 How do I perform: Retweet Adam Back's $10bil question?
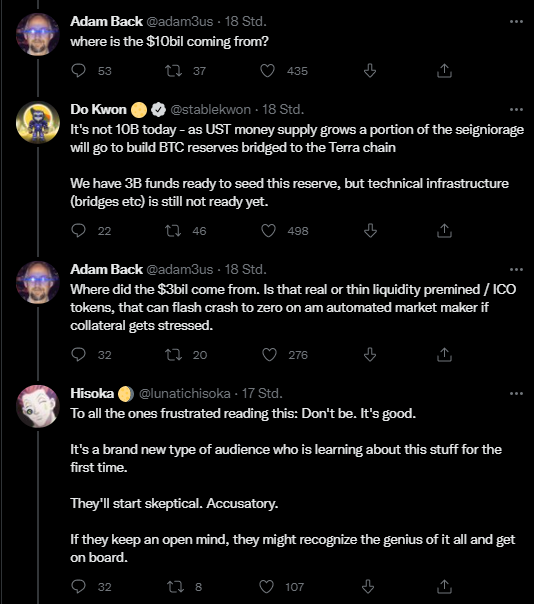click(x=173, y=70)
